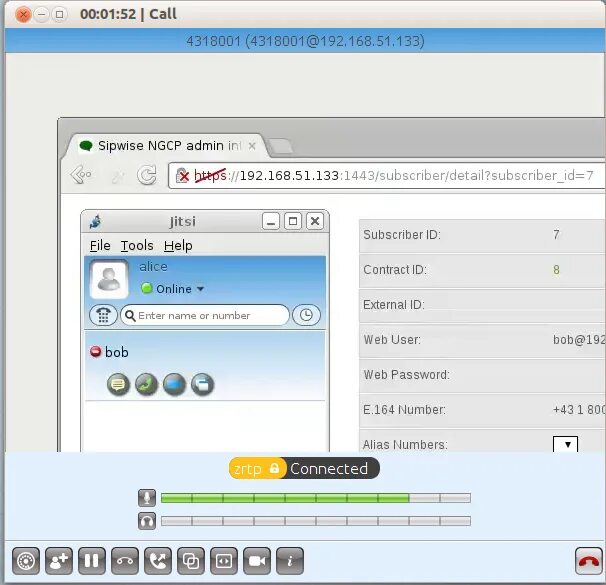The image size is (606, 585).
Task: Maximize the shared Jitsi window
Action: [x=293, y=221]
